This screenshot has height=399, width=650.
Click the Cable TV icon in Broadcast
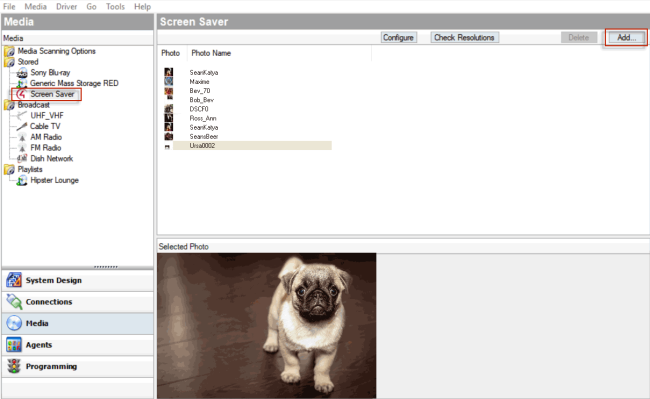[x=22, y=126]
